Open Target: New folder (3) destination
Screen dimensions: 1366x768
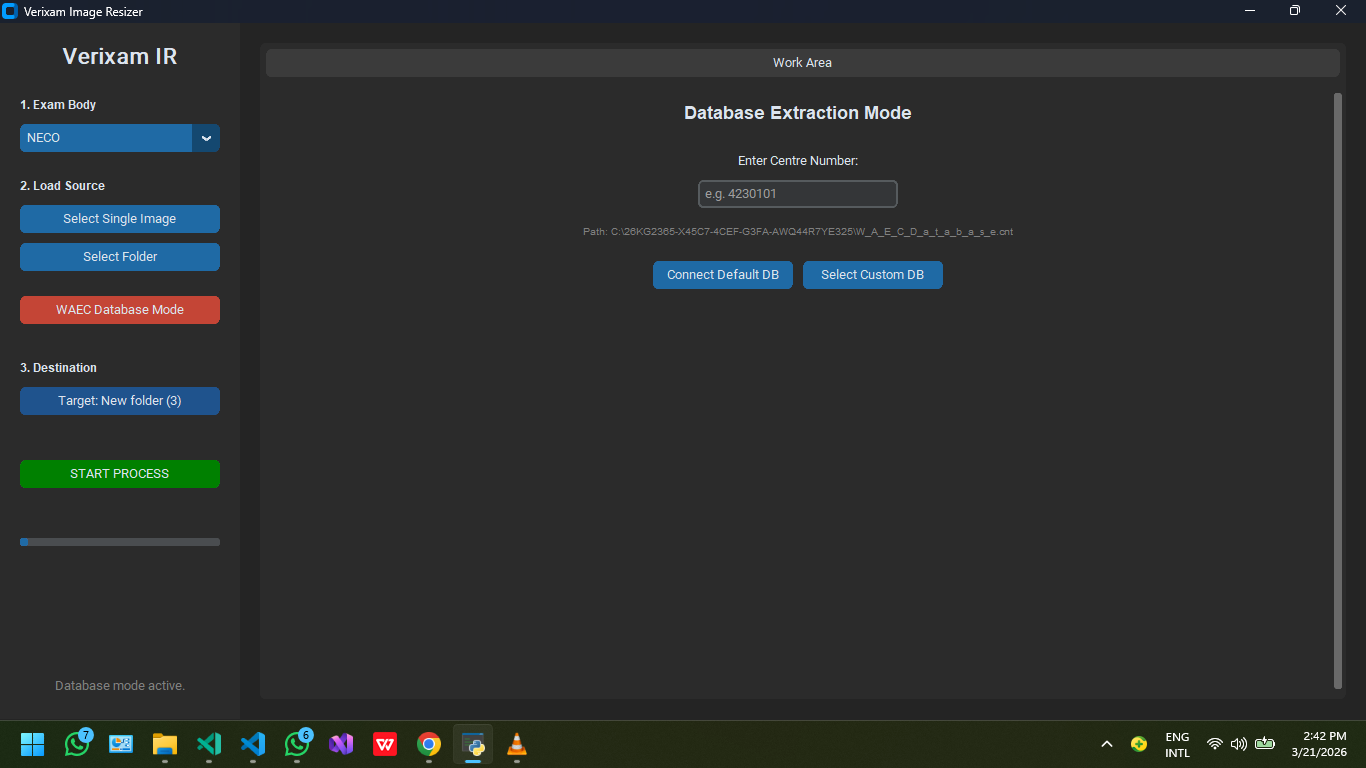[120, 401]
